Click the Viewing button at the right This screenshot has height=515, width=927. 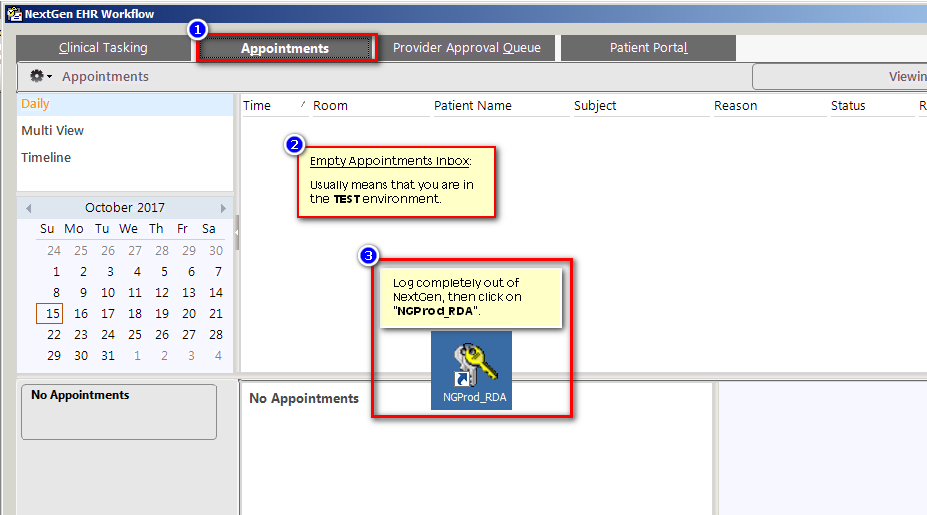(x=840, y=77)
